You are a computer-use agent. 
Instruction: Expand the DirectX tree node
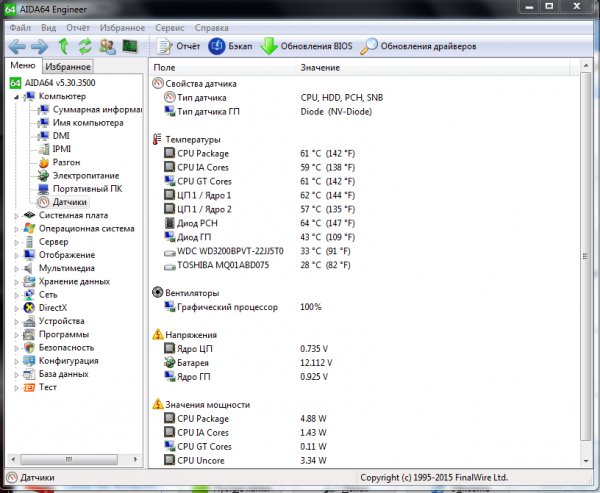pos(16,309)
